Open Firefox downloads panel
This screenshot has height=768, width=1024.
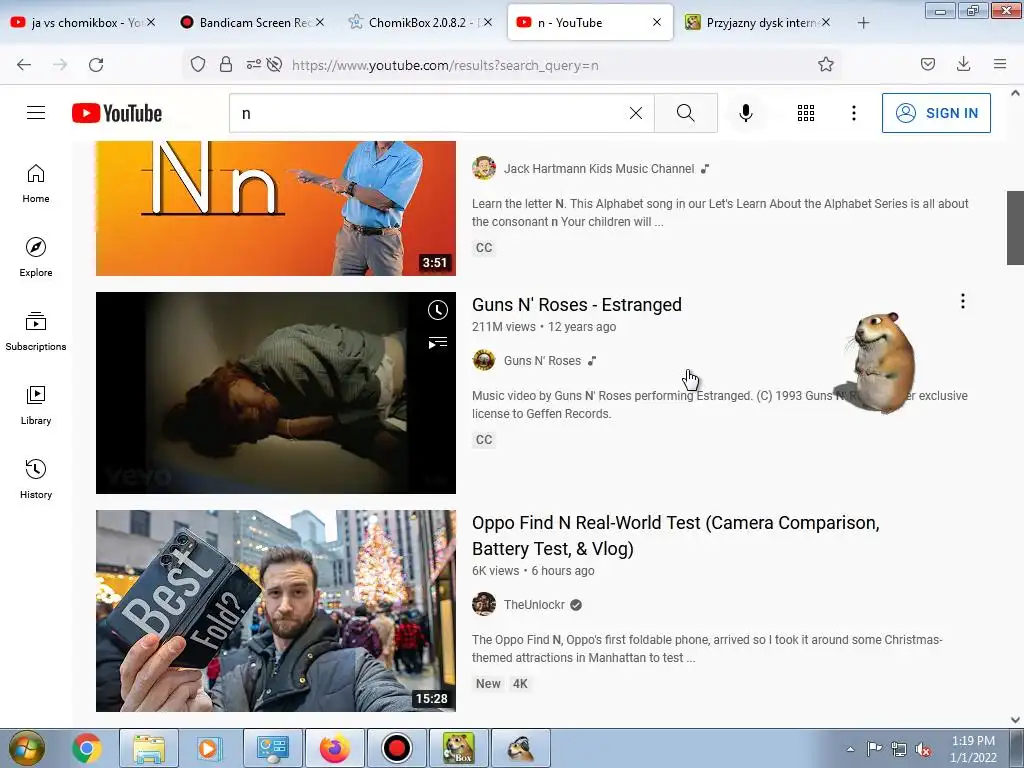[963, 64]
